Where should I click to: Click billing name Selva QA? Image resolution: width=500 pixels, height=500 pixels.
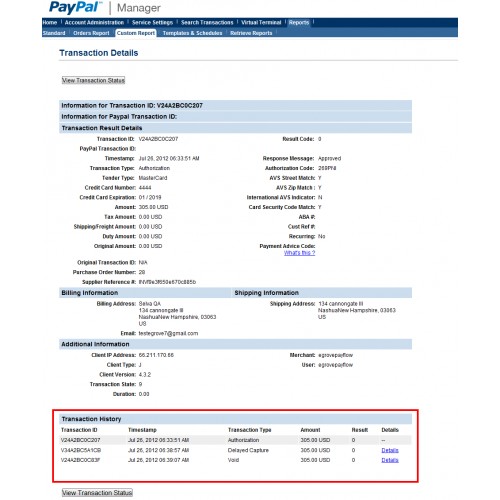coord(150,304)
